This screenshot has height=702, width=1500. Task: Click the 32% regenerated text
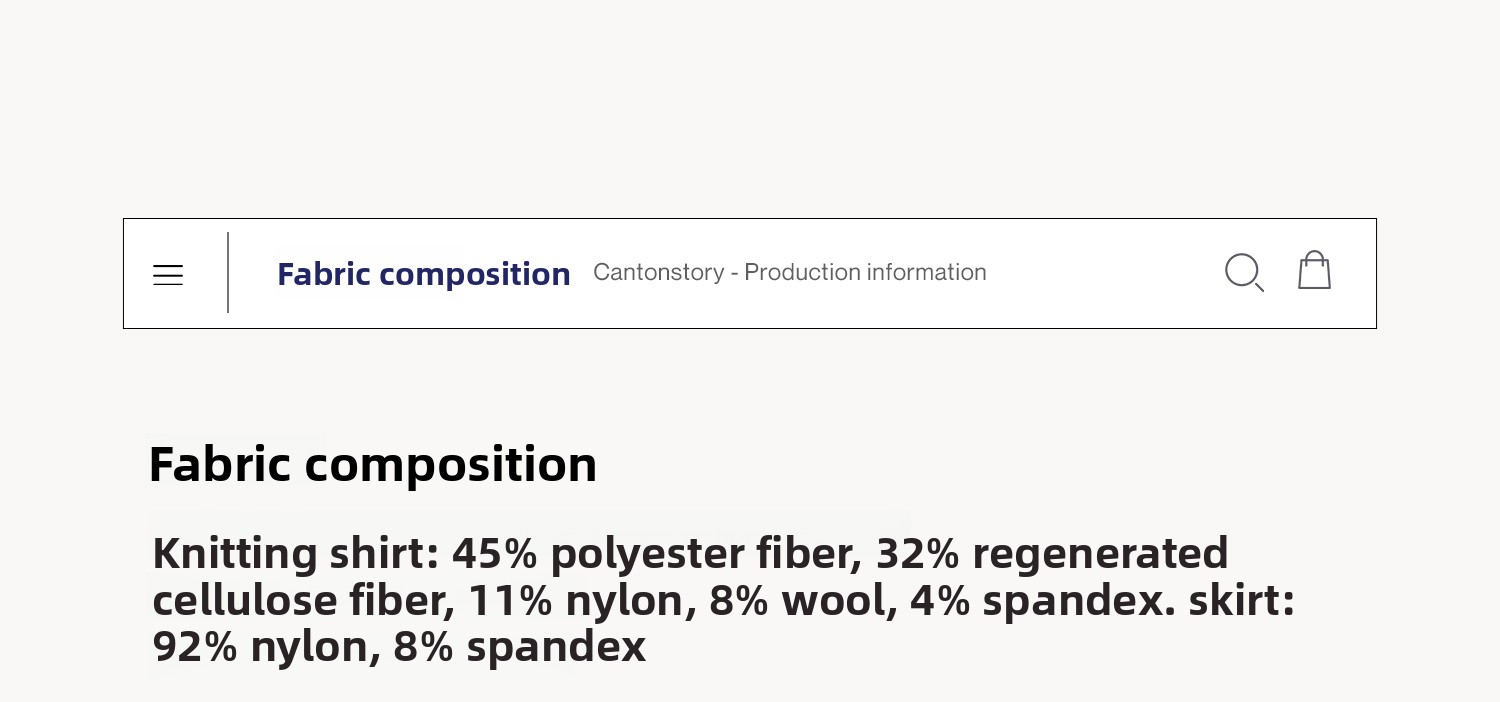click(x=1052, y=553)
